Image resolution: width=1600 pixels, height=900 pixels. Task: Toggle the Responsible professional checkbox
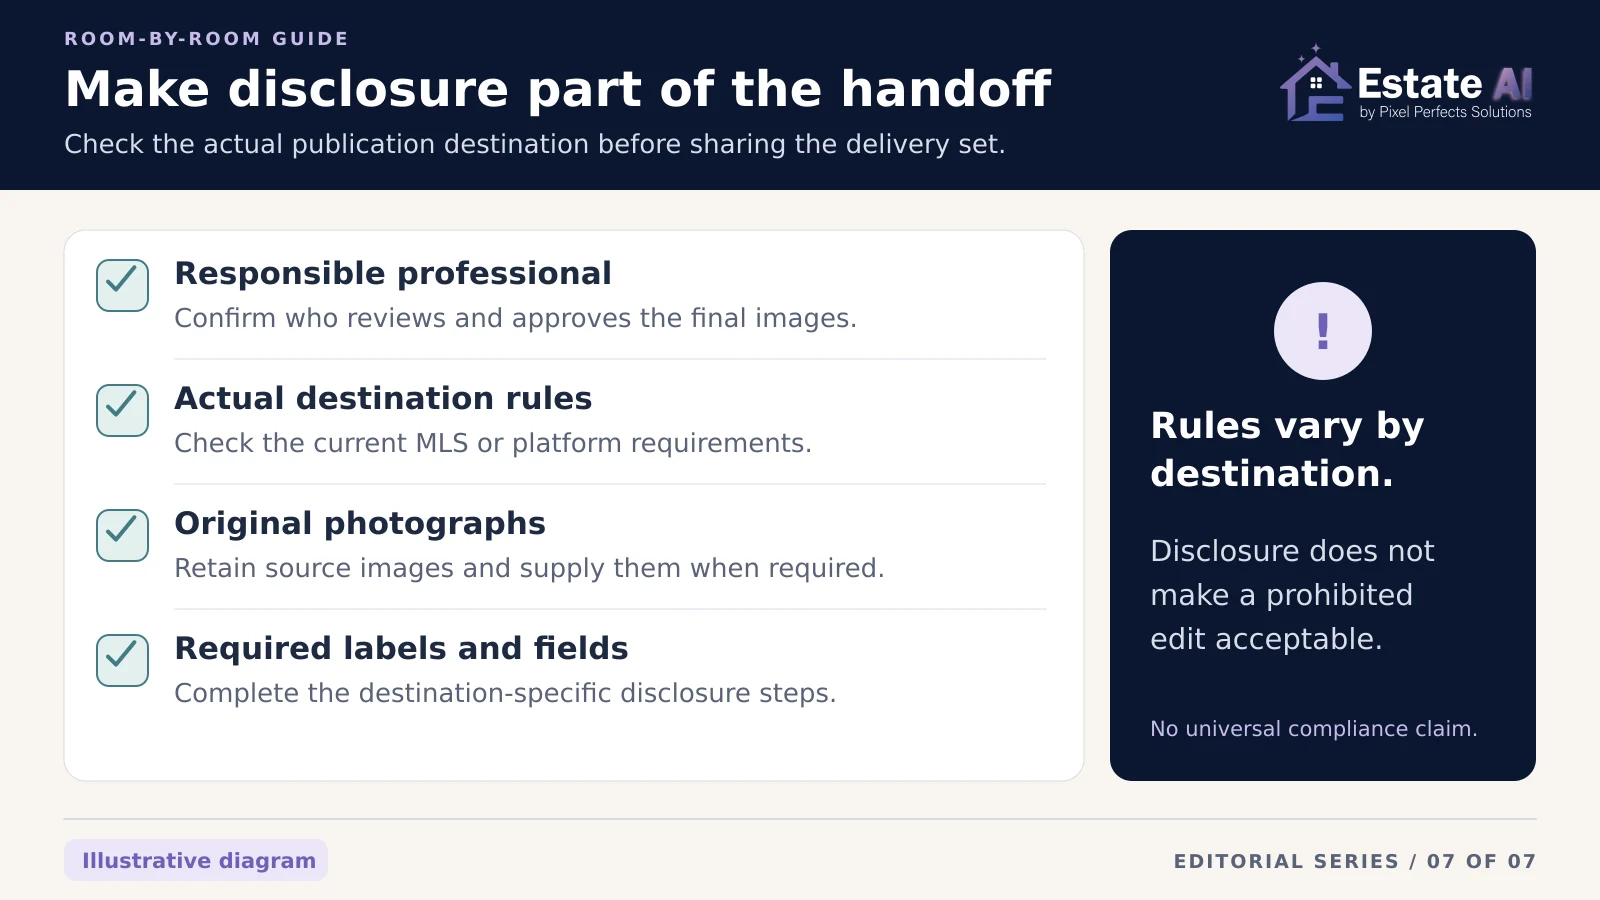click(x=122, y=285)
